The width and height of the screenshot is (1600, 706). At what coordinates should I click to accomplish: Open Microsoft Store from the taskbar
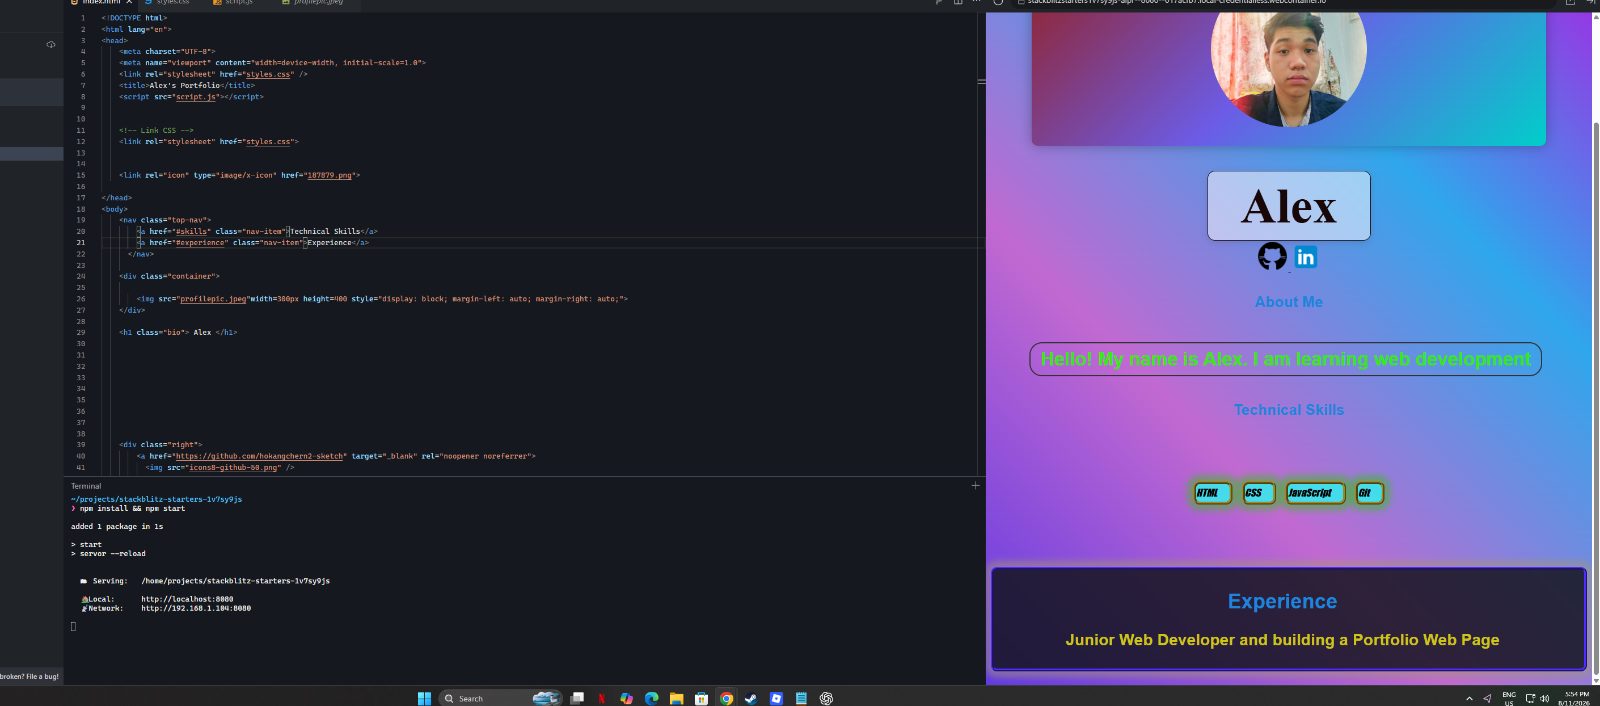point(702,698)
